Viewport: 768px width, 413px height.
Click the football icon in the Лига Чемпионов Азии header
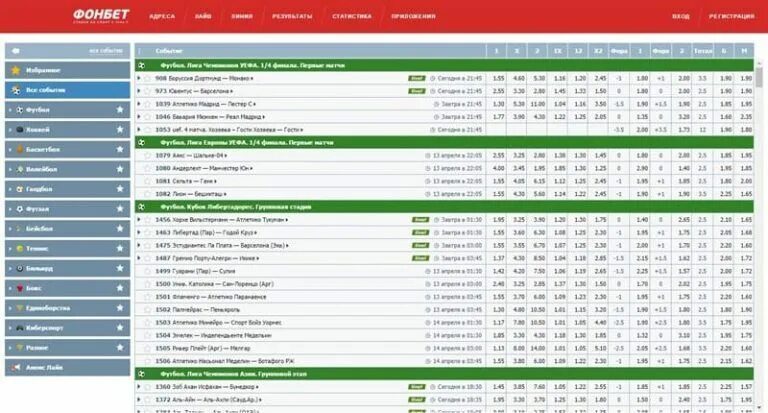tap(142, 374)
